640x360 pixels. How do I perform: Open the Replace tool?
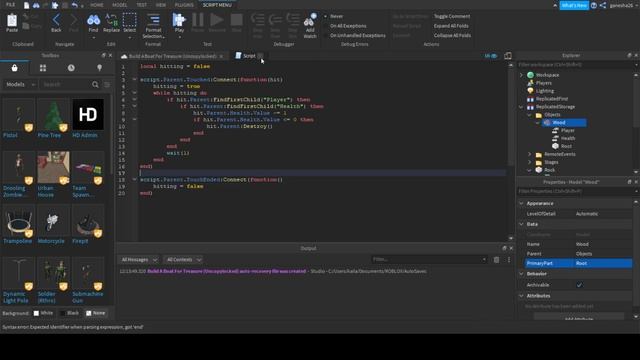[x=111, y=20]
